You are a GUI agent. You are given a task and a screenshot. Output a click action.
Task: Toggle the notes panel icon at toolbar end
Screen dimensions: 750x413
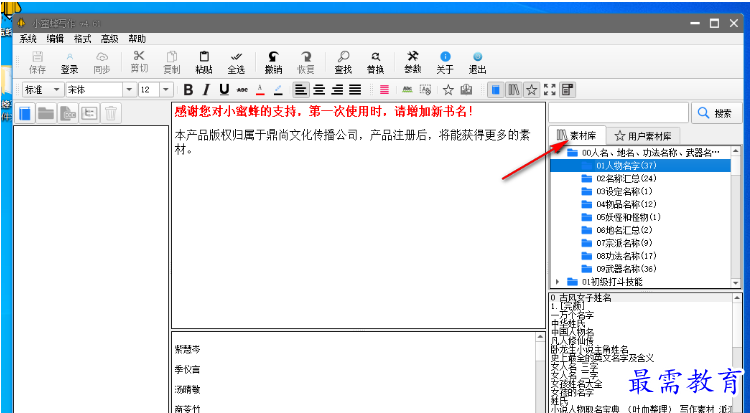[x=567, y=89]
